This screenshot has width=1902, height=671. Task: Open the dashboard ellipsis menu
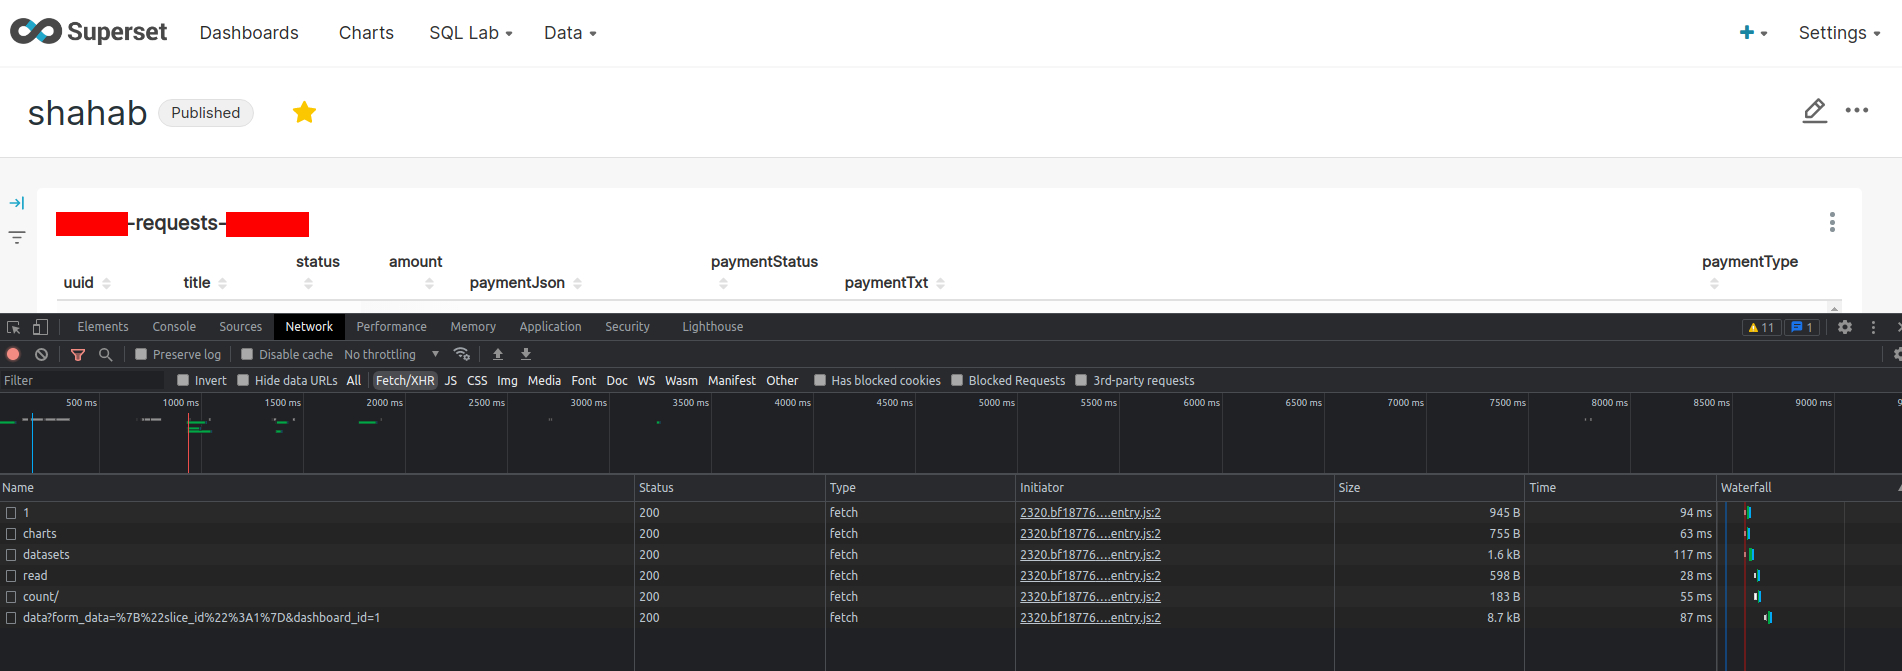click(1857, 110)
